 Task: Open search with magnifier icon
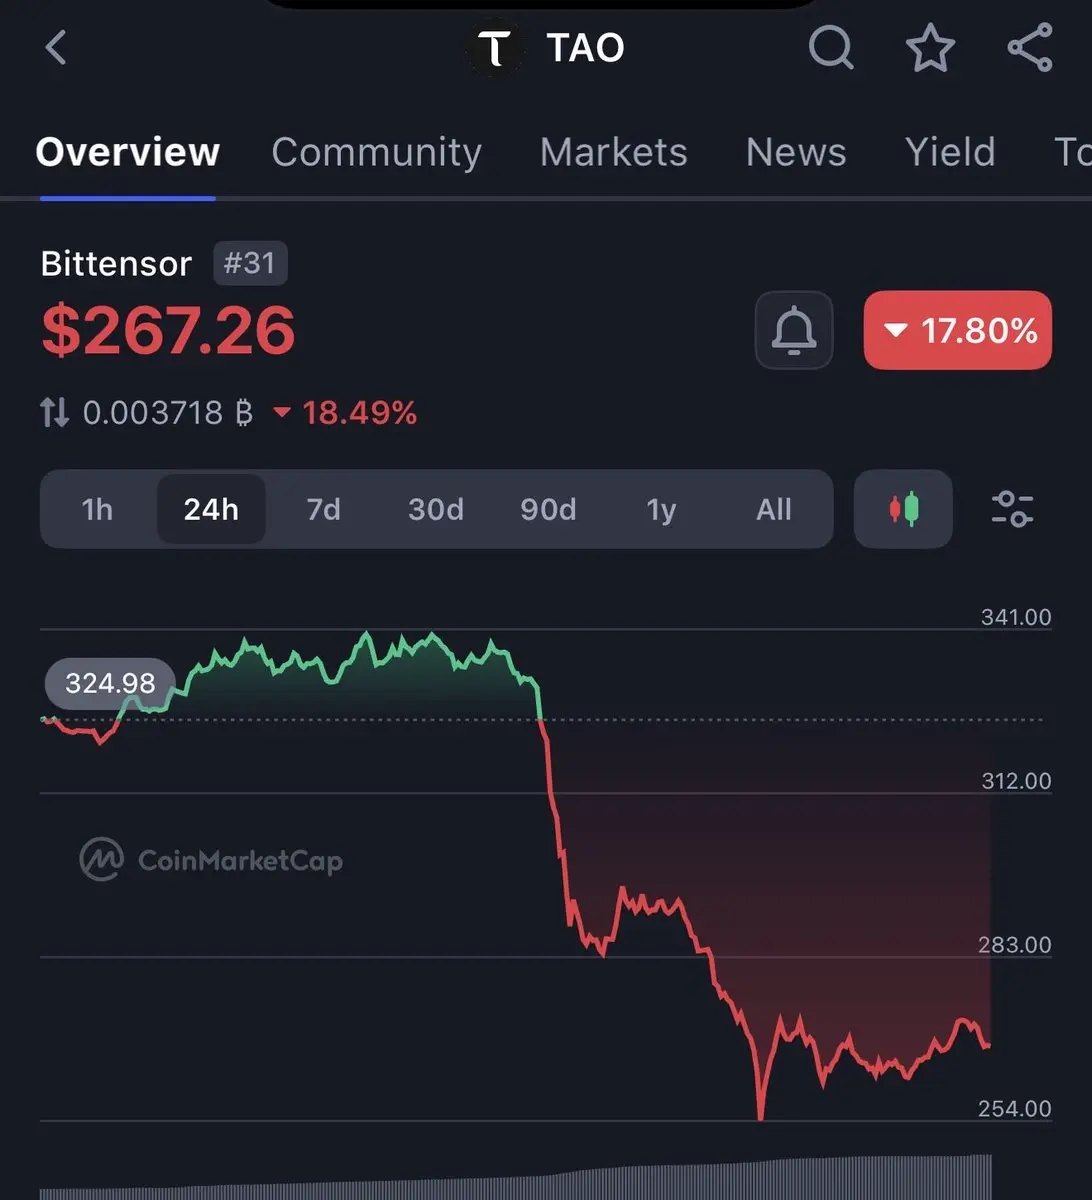tap(830, 47)
